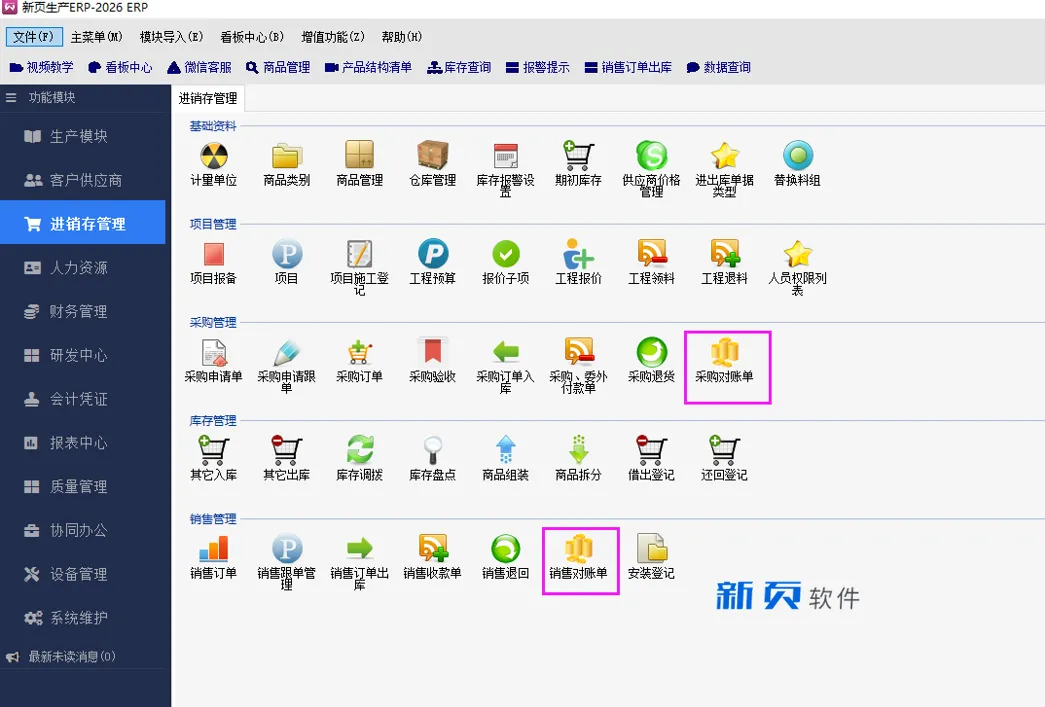Collapse sidebar via 功能模块 hamburger icon

point(11,97)
